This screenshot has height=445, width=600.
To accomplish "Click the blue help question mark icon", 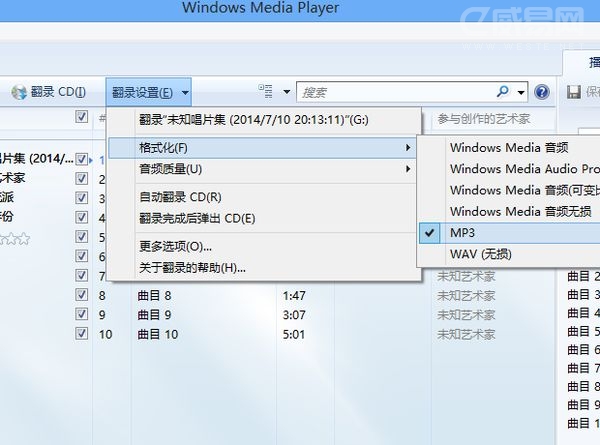I will click(x=542, y=92).
